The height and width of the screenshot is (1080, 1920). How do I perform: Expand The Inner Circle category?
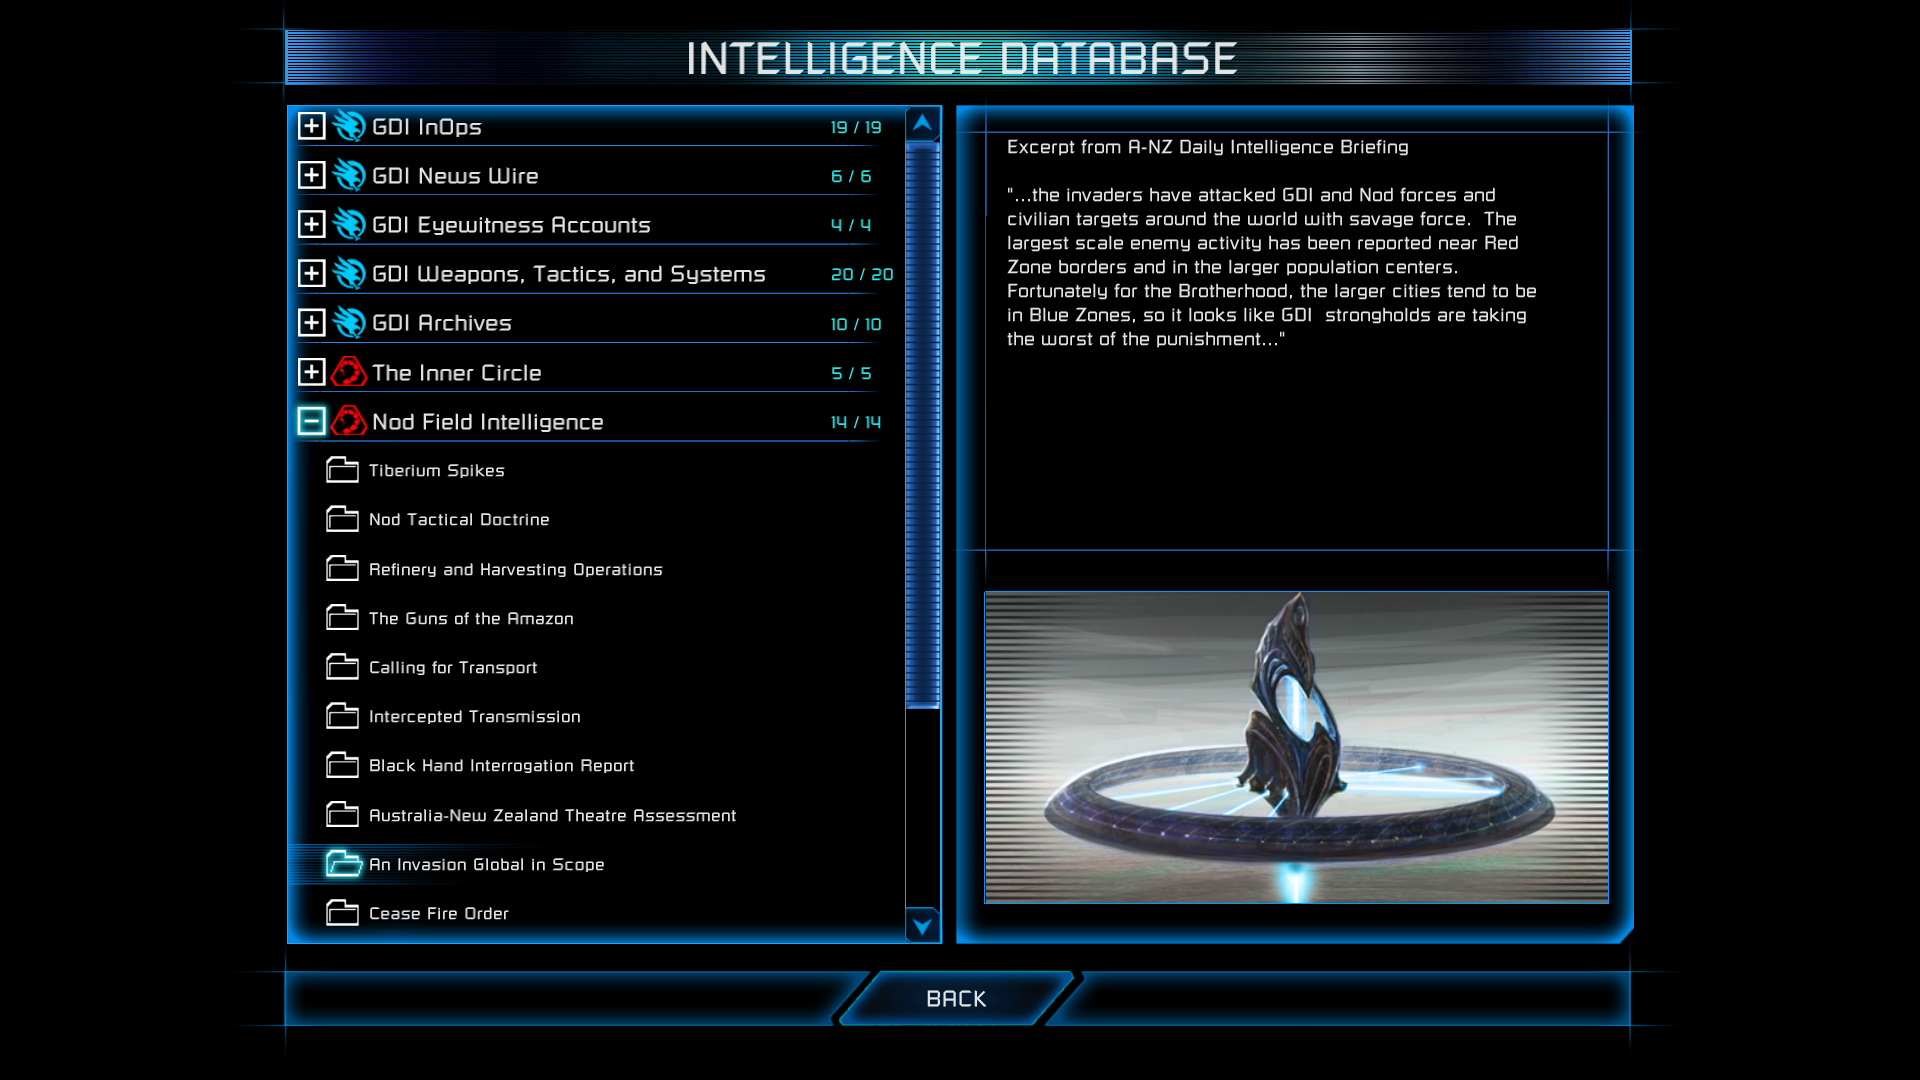pyautogui.click(x=311, y=372)
